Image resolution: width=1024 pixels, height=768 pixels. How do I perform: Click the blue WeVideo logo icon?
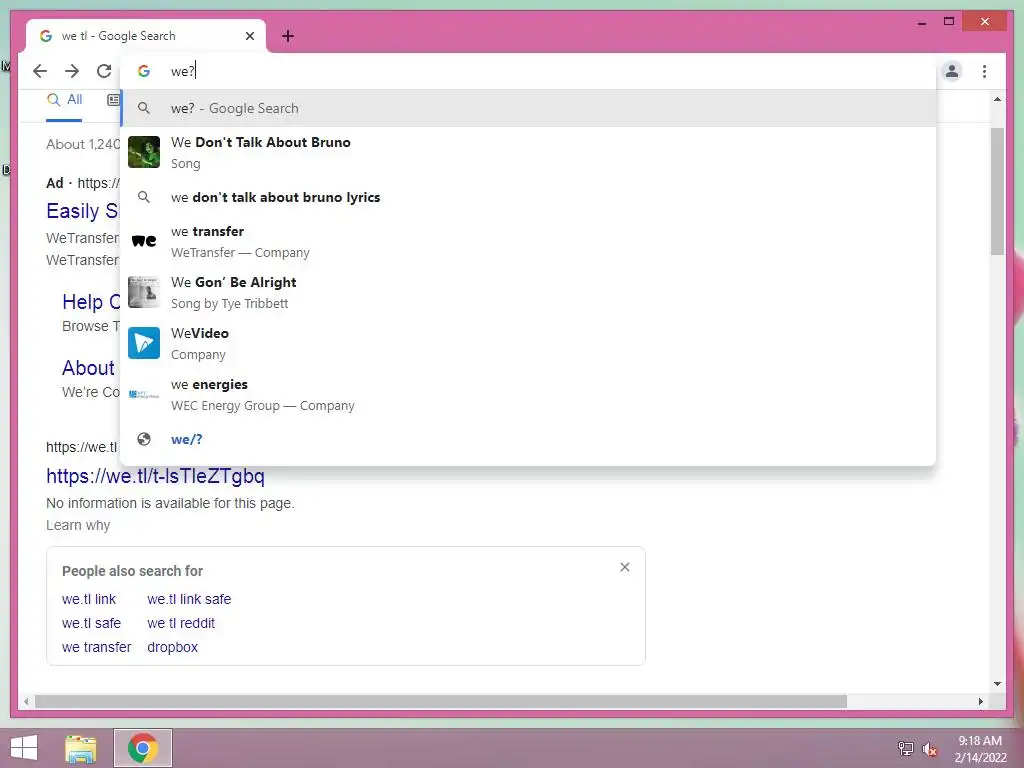pyautogui.click(x=144, y=343)
